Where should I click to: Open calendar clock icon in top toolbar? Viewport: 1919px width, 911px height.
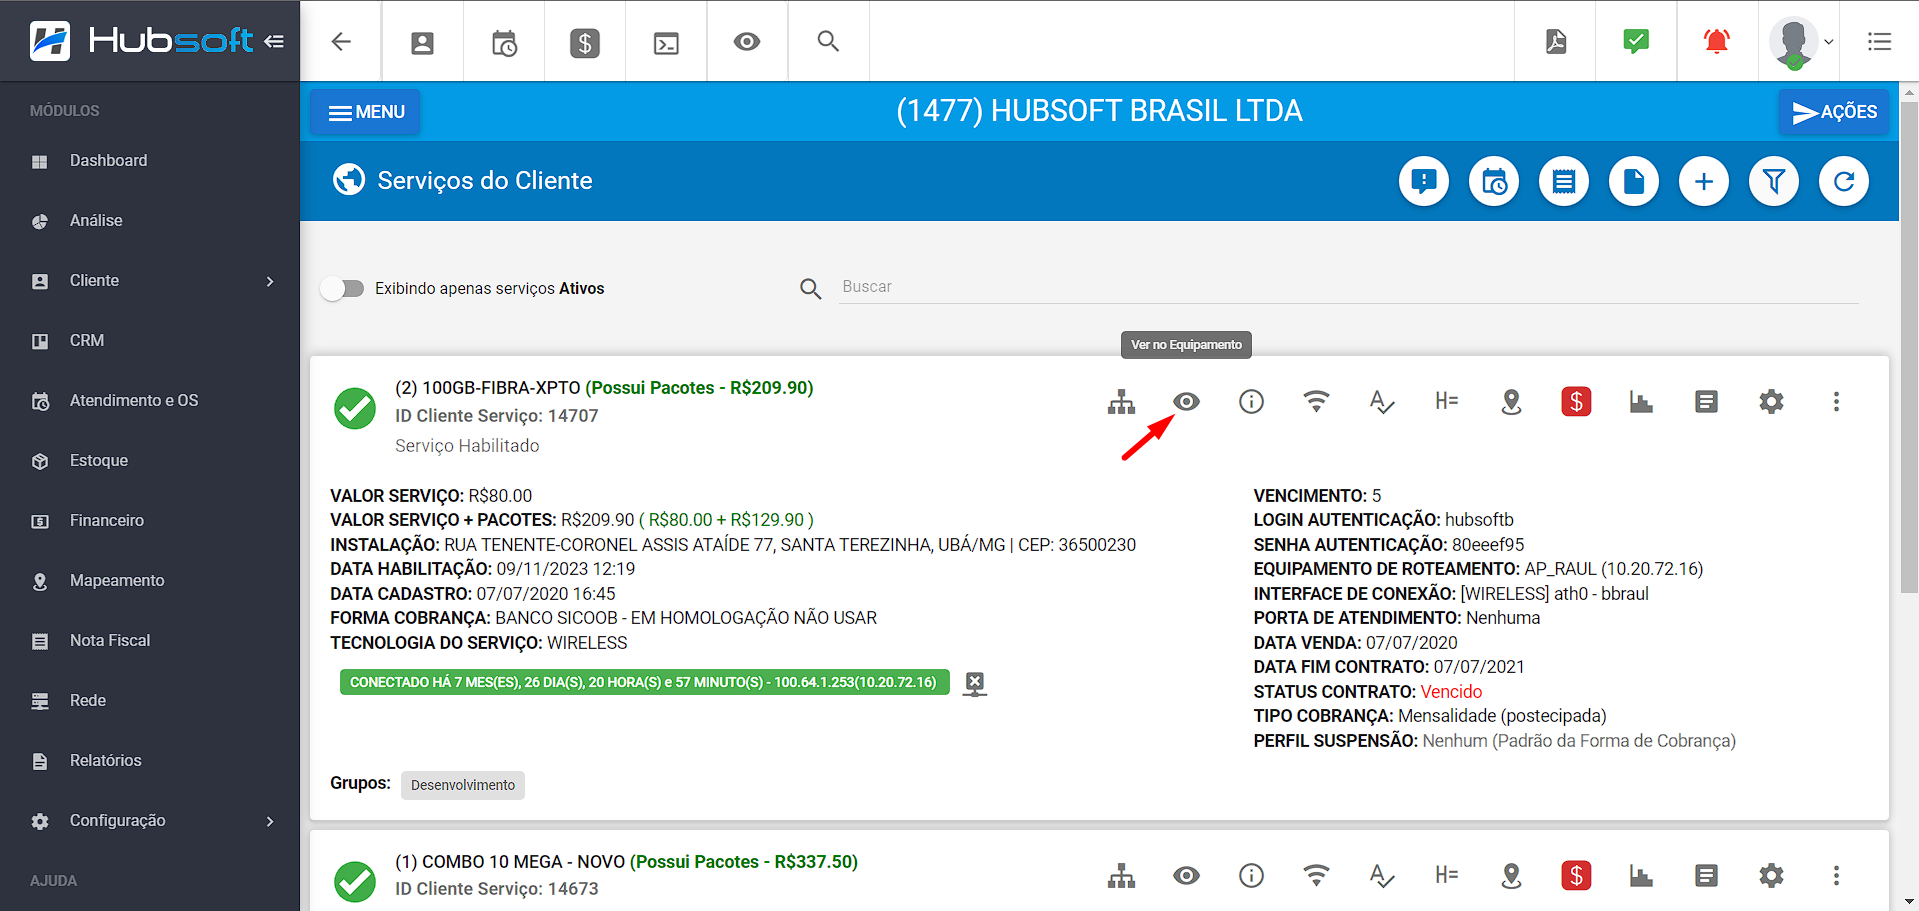[x=504, y=42]
